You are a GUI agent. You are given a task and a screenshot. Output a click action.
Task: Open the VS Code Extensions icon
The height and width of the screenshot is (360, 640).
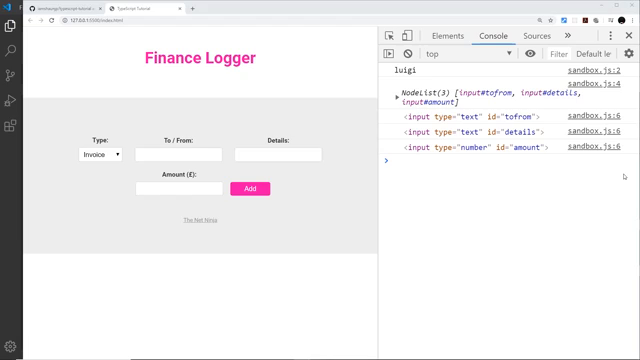[x=10, y=125]
